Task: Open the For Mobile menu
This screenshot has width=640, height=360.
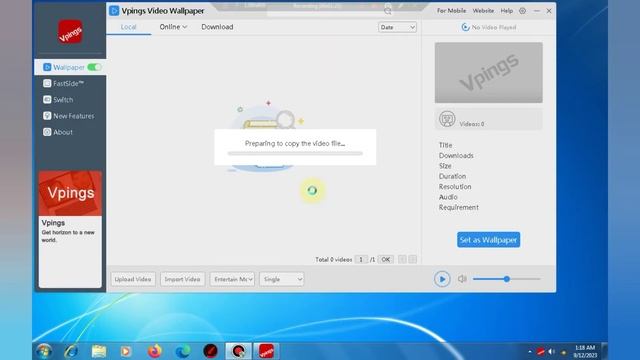Action: point(451,11)
